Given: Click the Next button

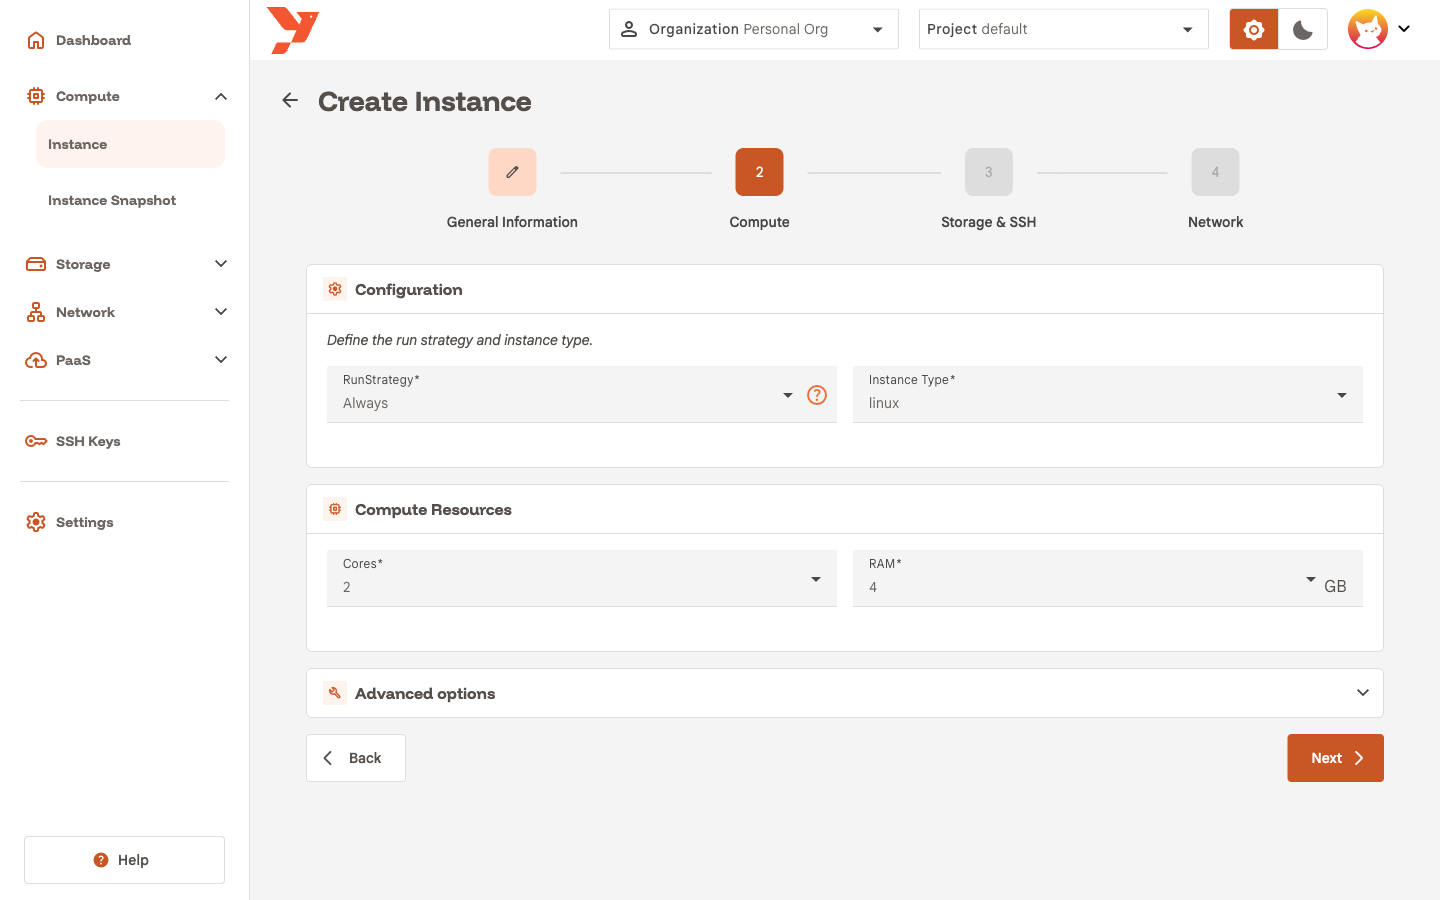Looking at the screenshot, I should (x=1335, y=758).
